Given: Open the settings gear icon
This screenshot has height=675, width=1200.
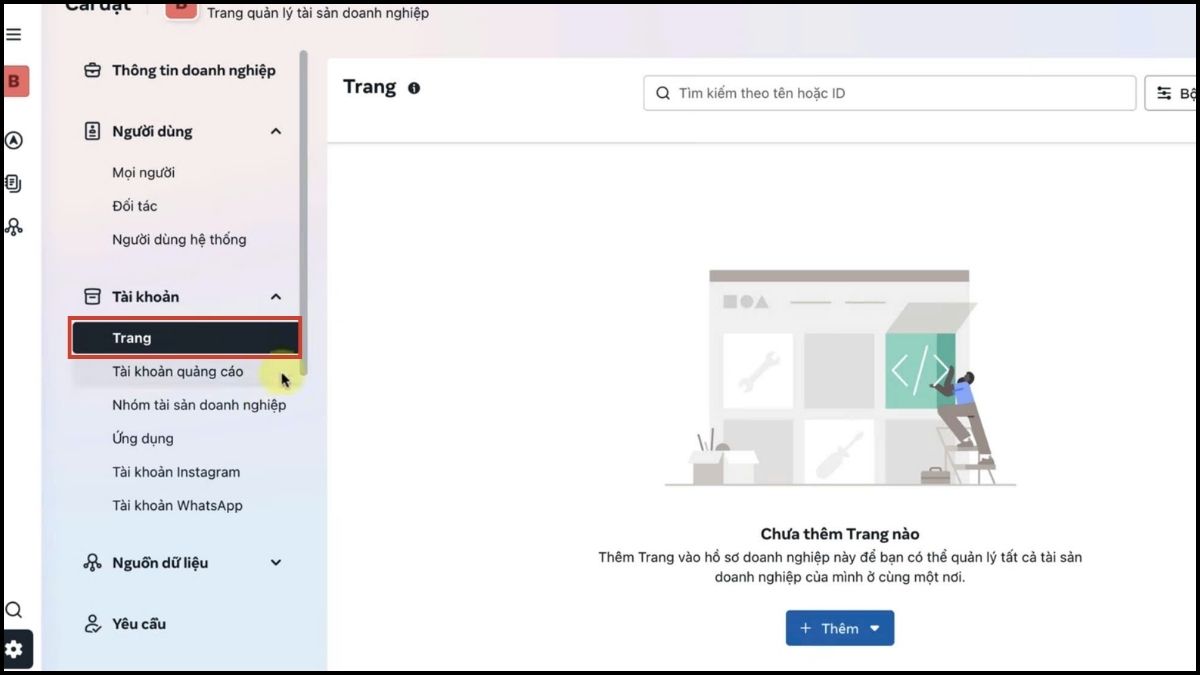Looking at the screenshot, I should 14,649.
